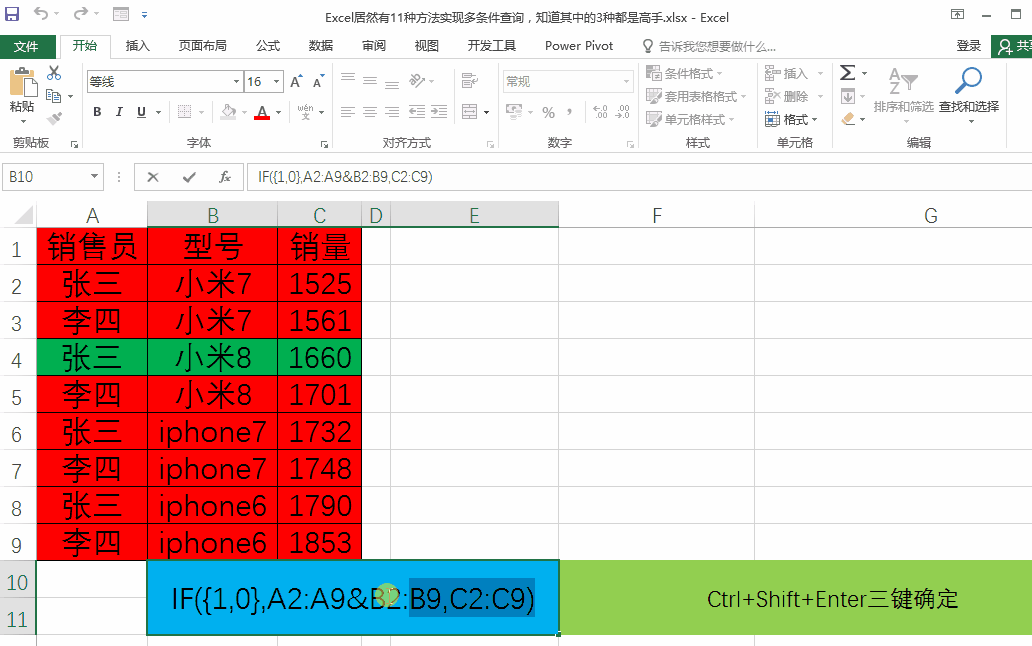Show the phonetic guide (wén) options
The height and width of the screenshot is (646, 1032).
(x=306, y=112)
